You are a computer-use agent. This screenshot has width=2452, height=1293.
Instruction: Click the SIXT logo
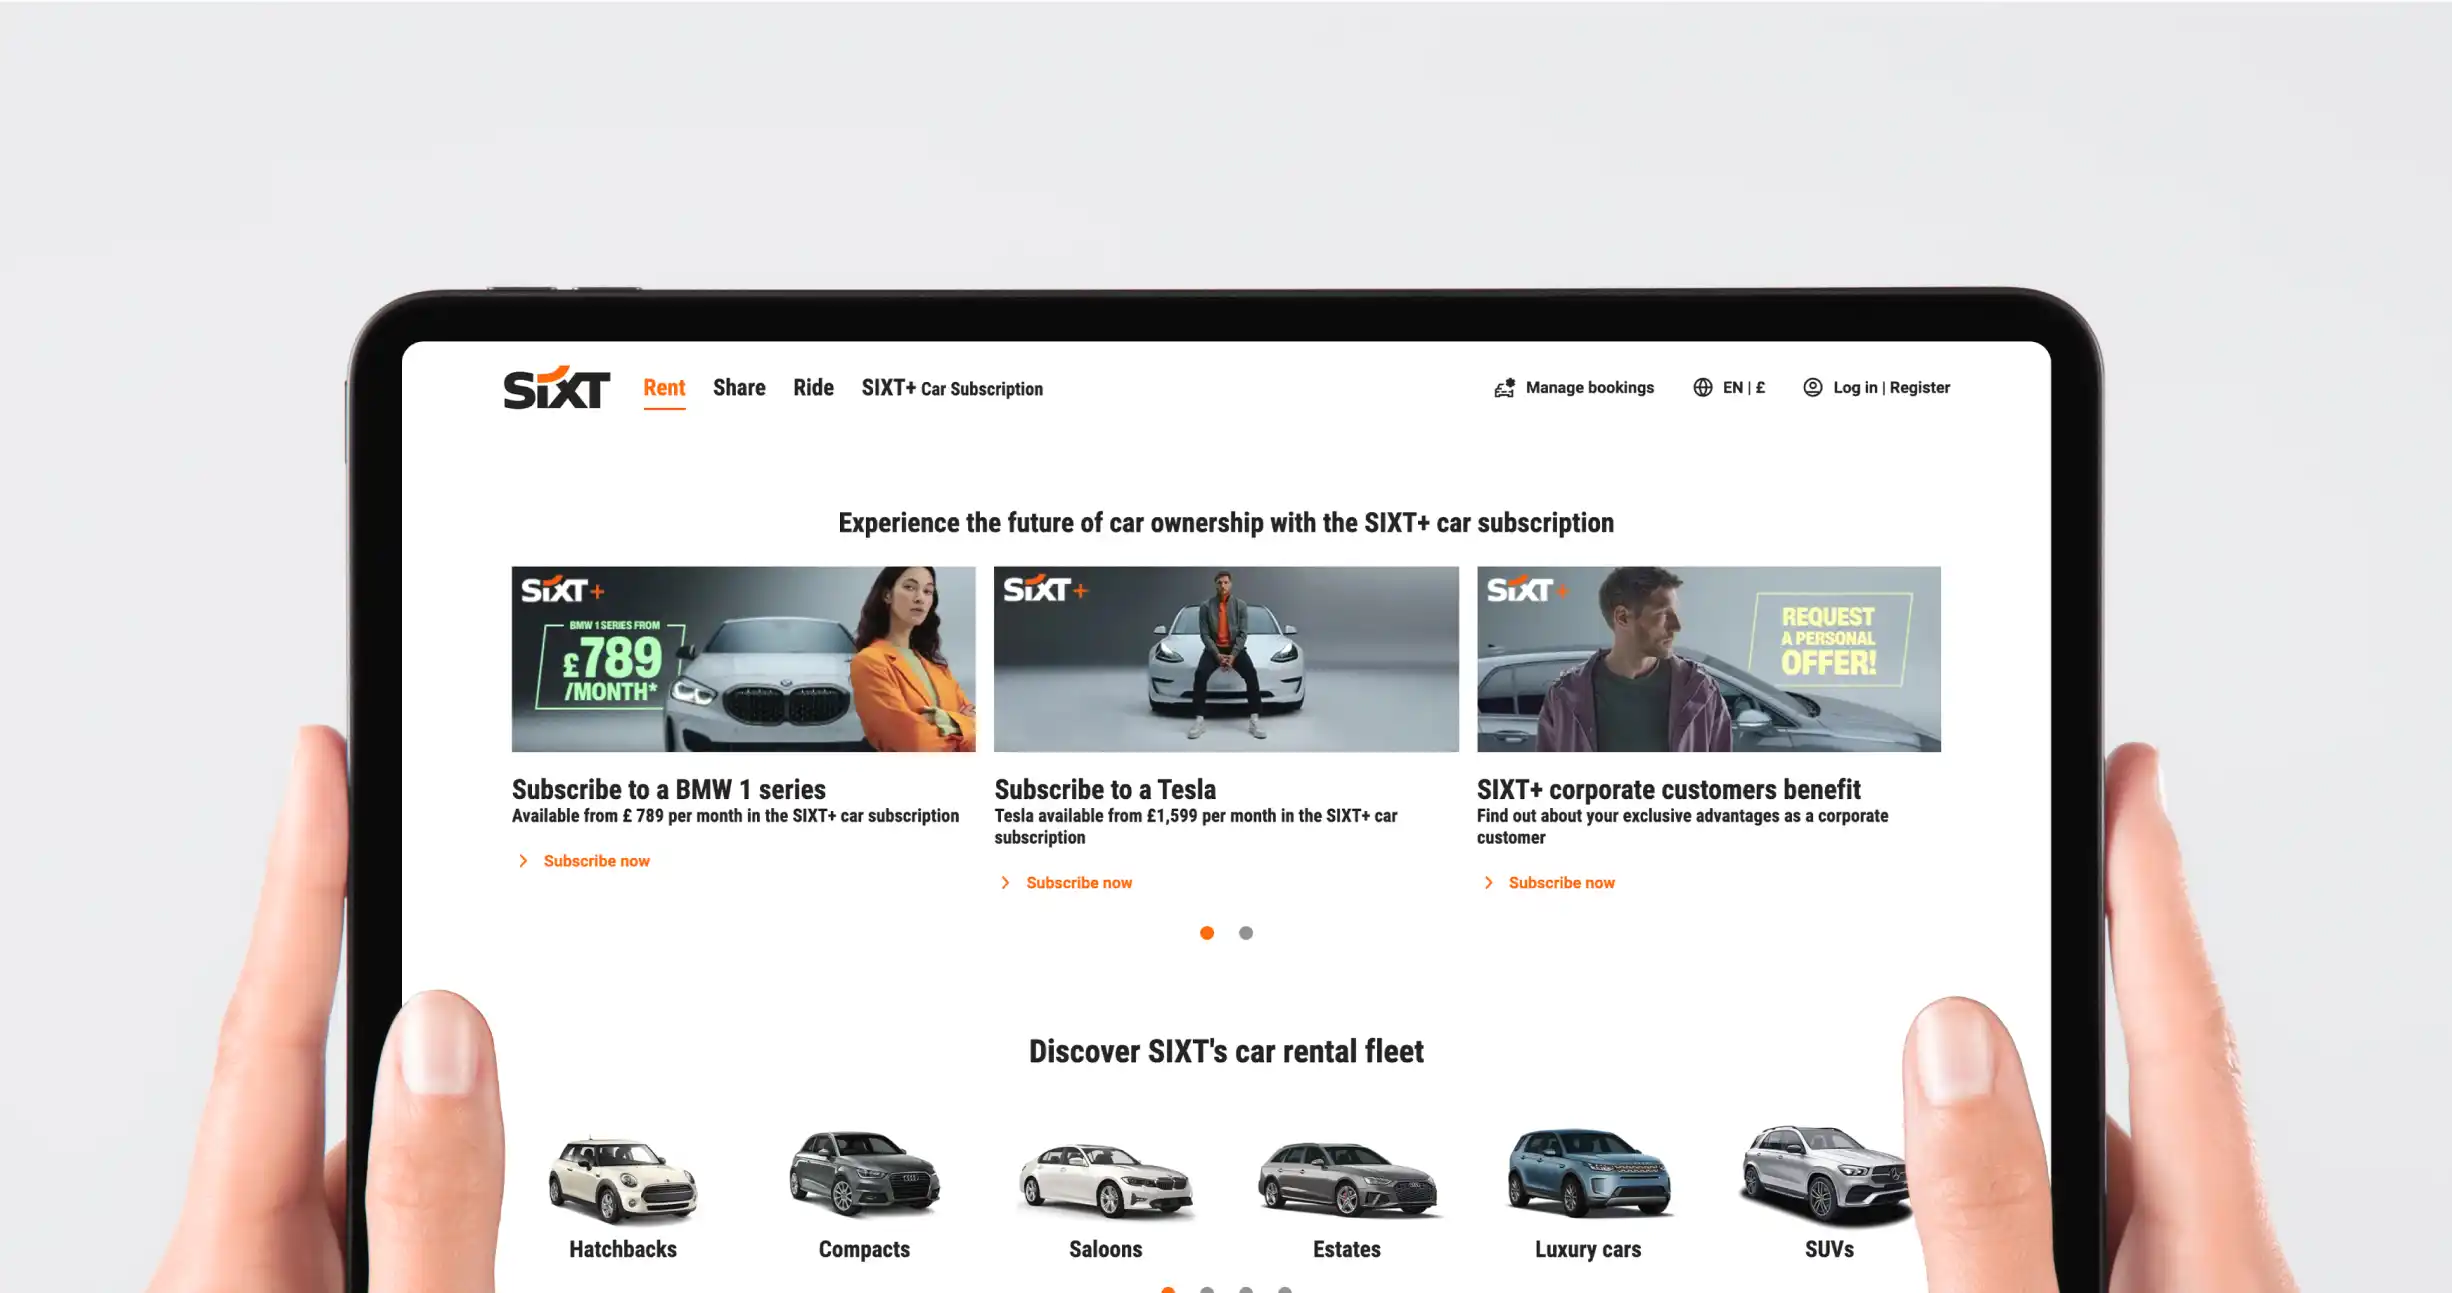pos(556,388)
